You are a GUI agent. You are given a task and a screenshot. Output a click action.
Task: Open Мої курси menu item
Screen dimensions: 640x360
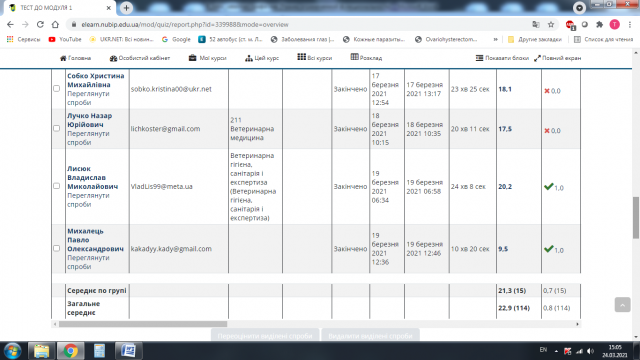207,58
